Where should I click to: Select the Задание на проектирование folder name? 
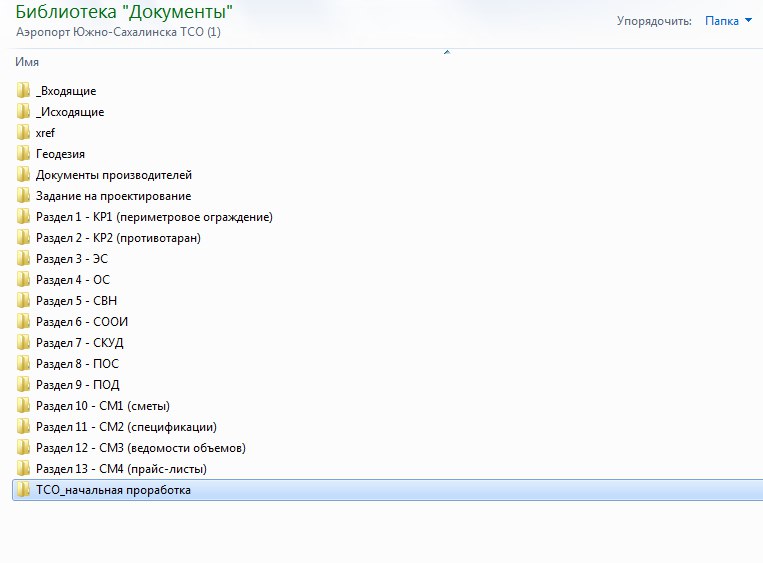click(x=113, y=196)
